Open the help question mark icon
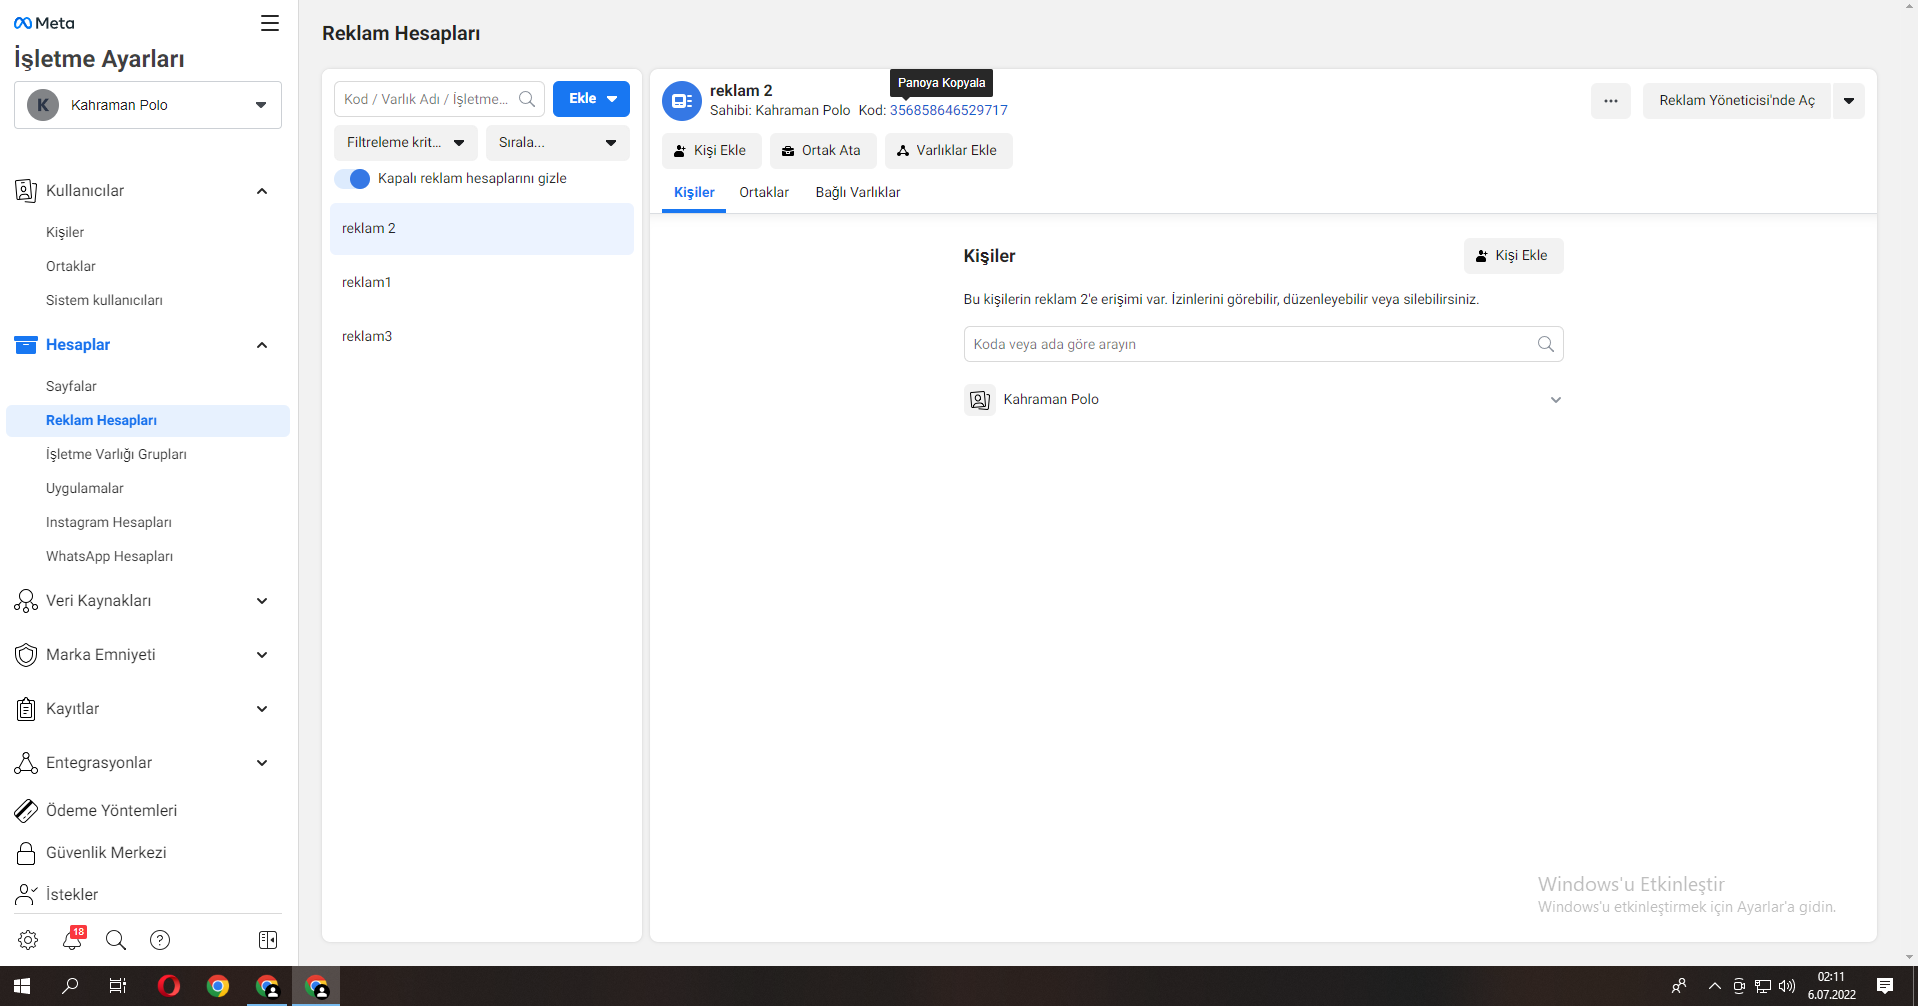This screenshot has height=1006, width=1918. 160,940
